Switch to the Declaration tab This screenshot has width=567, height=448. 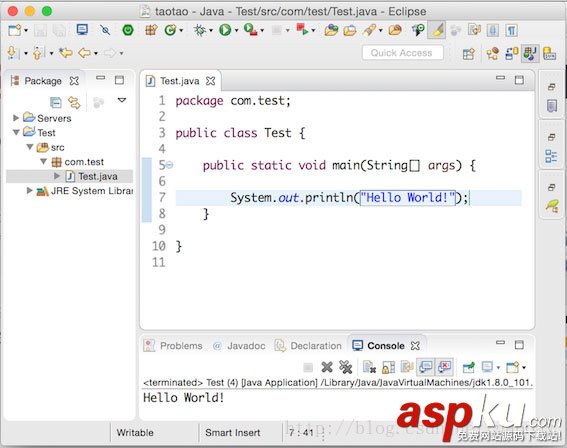[308, 346]
